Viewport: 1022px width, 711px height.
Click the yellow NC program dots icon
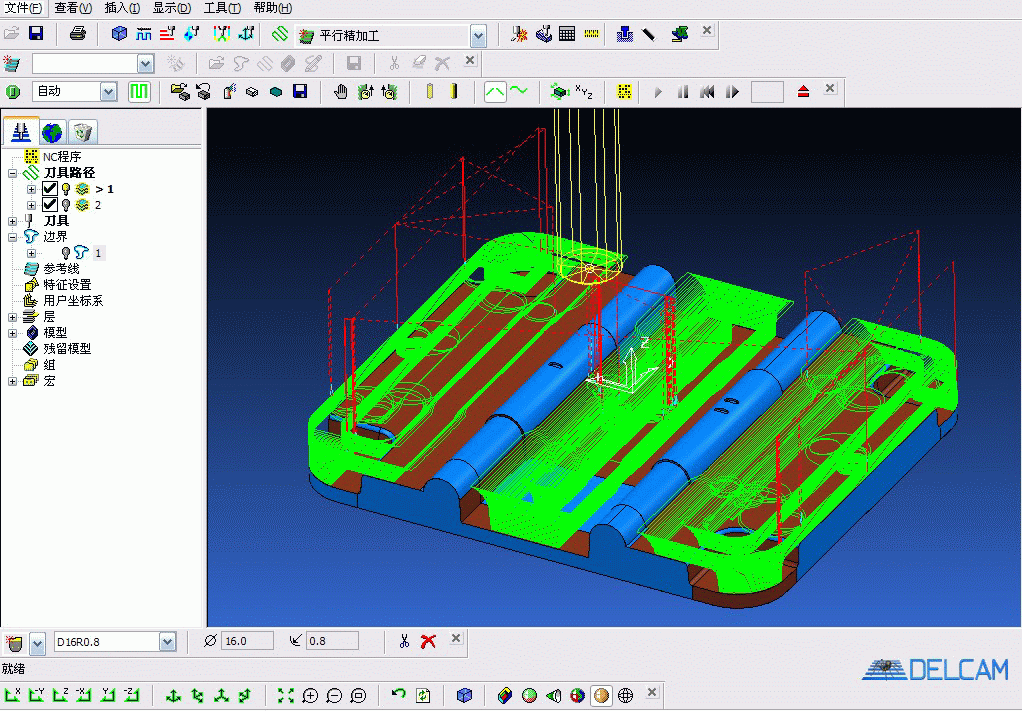(x=624, y=92)
